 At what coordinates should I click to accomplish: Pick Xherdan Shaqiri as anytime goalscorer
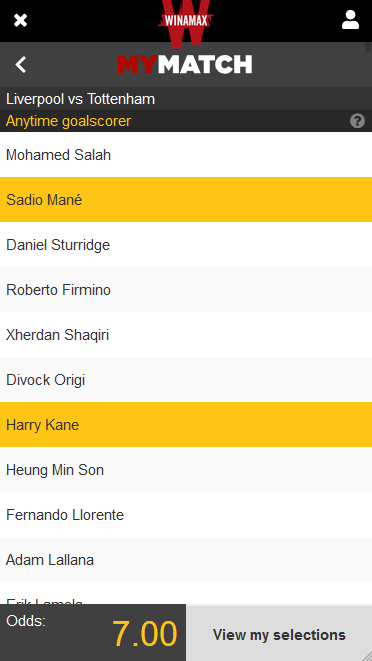[x=186, y=335]
